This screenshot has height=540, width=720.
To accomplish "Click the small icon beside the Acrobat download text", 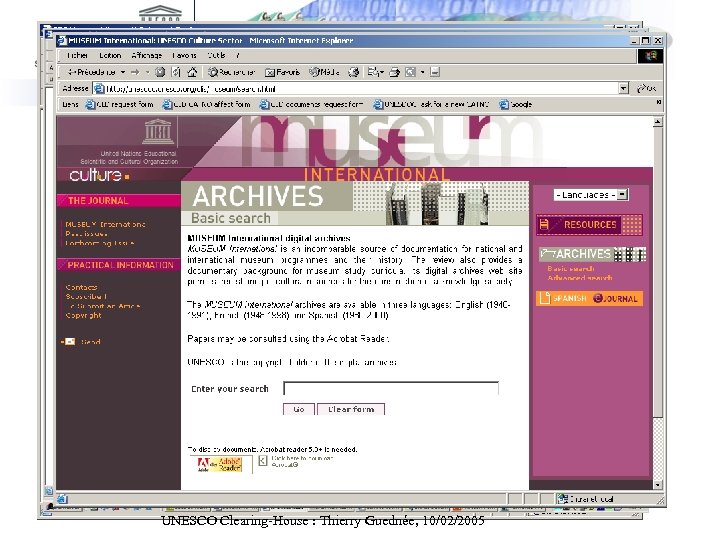I will point(263,461).
